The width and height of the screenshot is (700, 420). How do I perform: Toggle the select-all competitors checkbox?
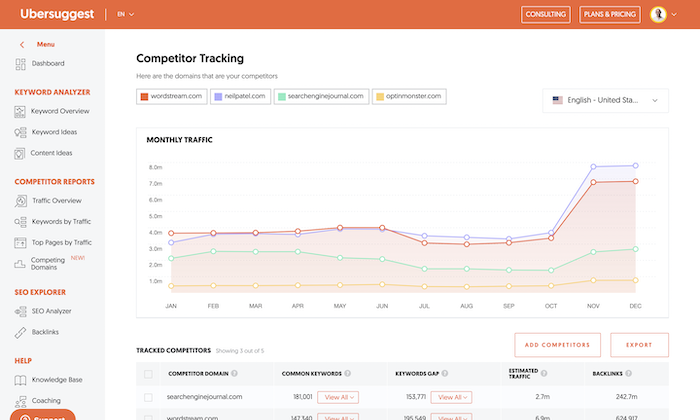148,374
